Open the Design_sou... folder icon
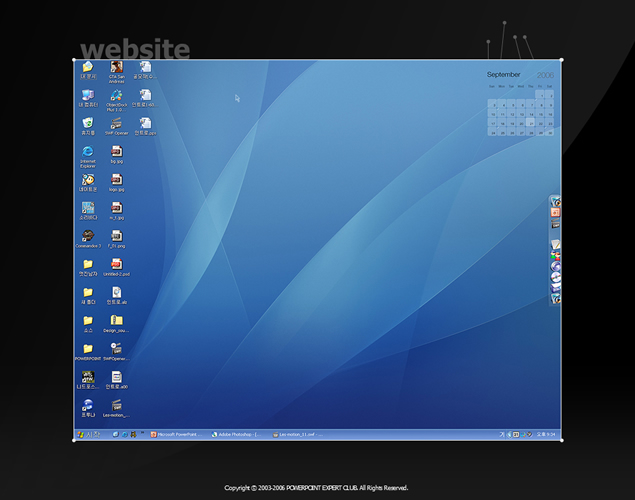The height and width of the screenshot is (500, 635). pos(117,320)
